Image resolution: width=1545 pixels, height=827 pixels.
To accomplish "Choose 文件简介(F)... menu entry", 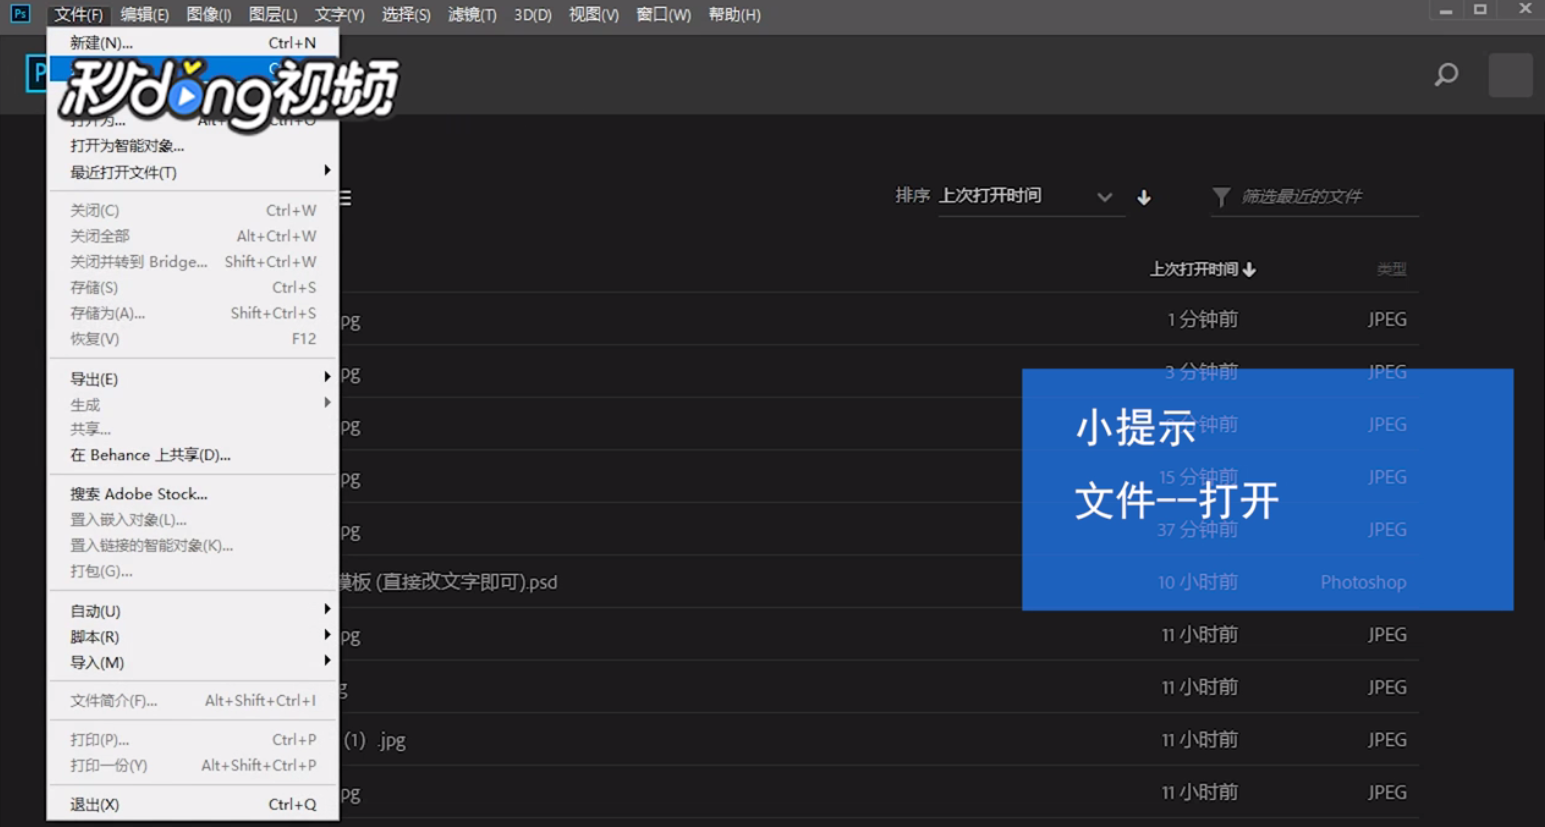I will 193,701.
